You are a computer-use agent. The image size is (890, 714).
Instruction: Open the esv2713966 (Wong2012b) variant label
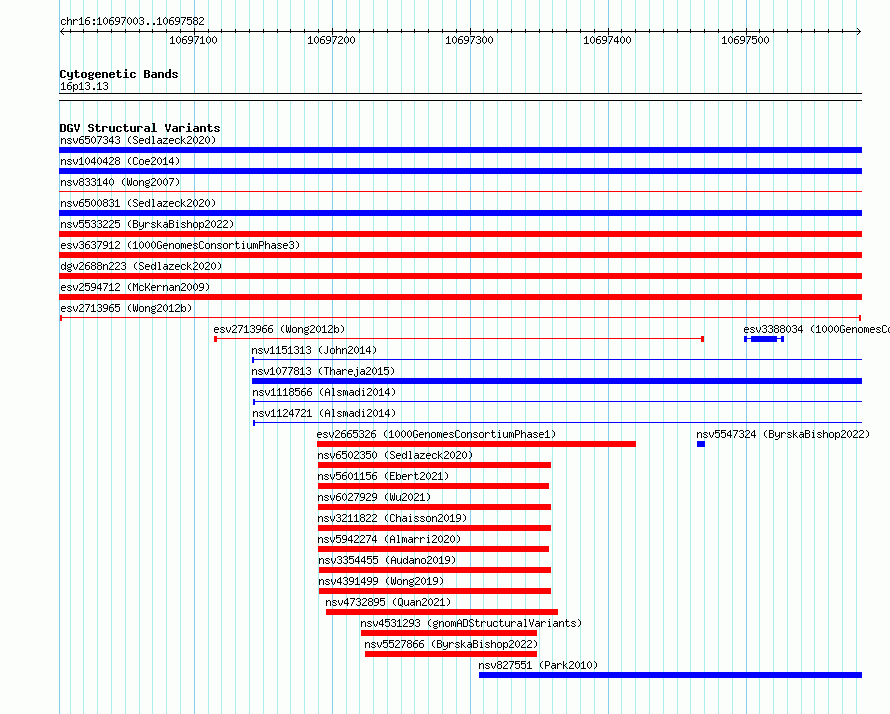tap(279, 329)
